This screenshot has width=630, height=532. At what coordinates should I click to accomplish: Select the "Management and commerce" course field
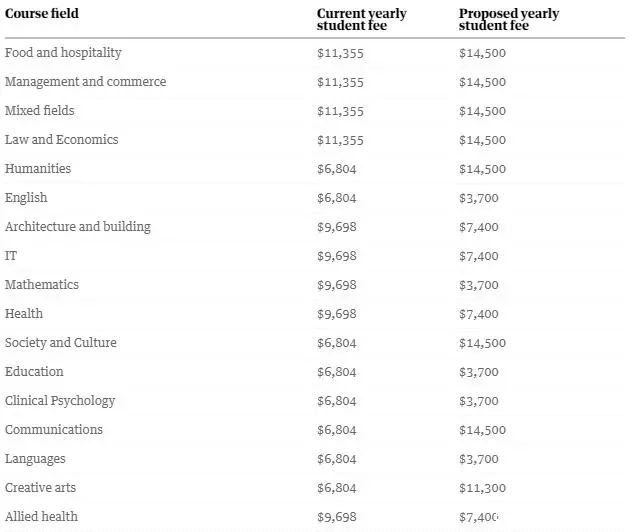tap(85, 81)
